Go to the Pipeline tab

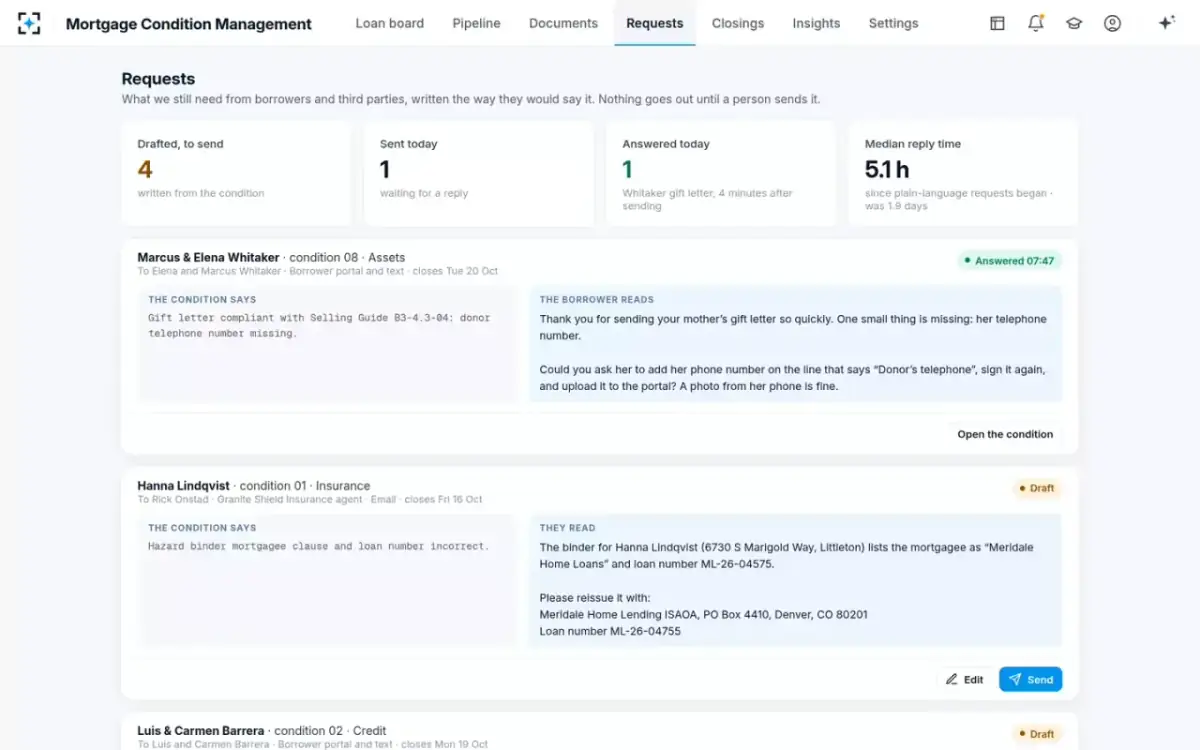pyautogui.click(x=476, y=23)
